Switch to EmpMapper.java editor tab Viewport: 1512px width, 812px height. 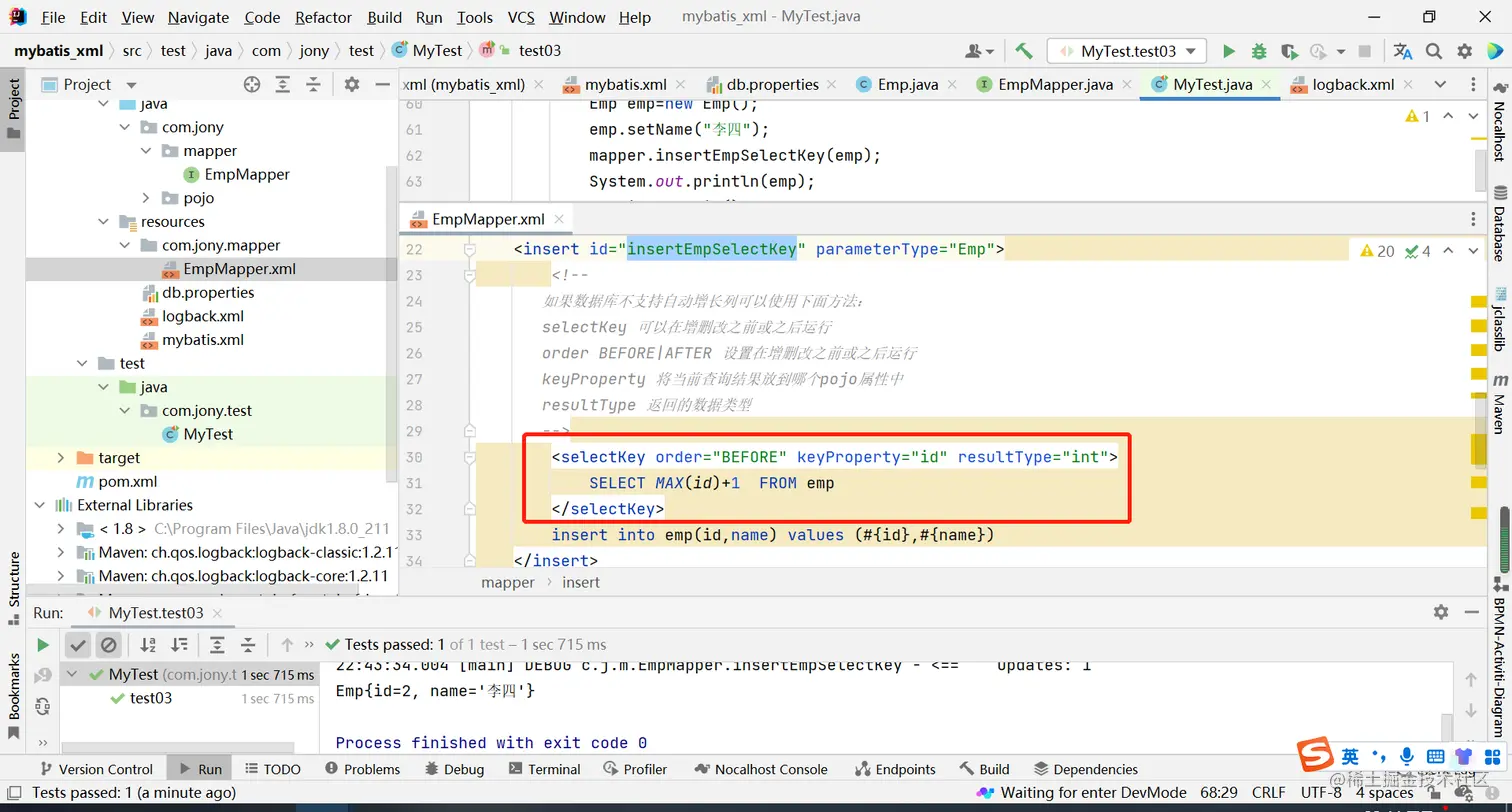point(1054,84)
